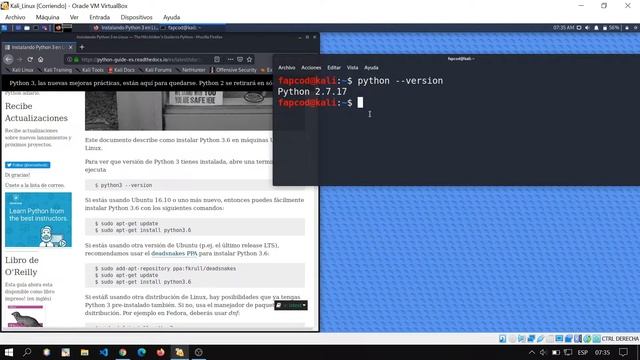Open the file manager in Kali panel

27,28
